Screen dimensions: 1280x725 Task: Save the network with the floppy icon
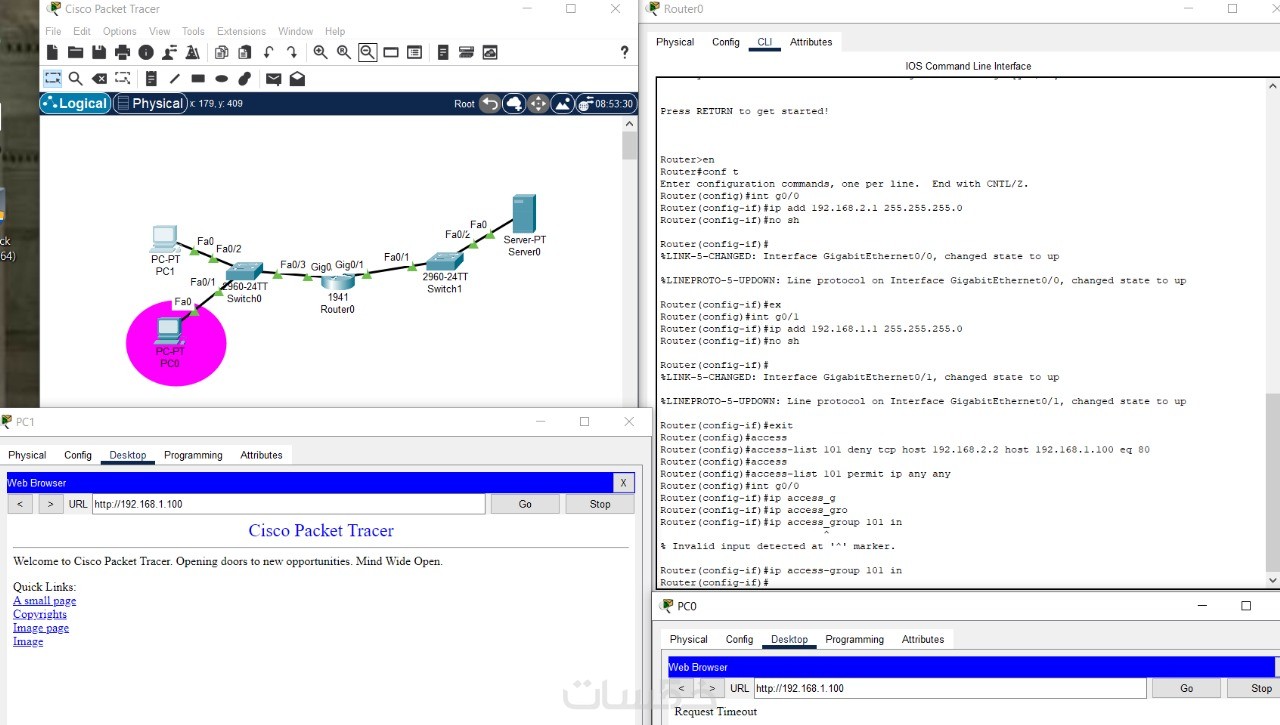click(x=99, y=52)
